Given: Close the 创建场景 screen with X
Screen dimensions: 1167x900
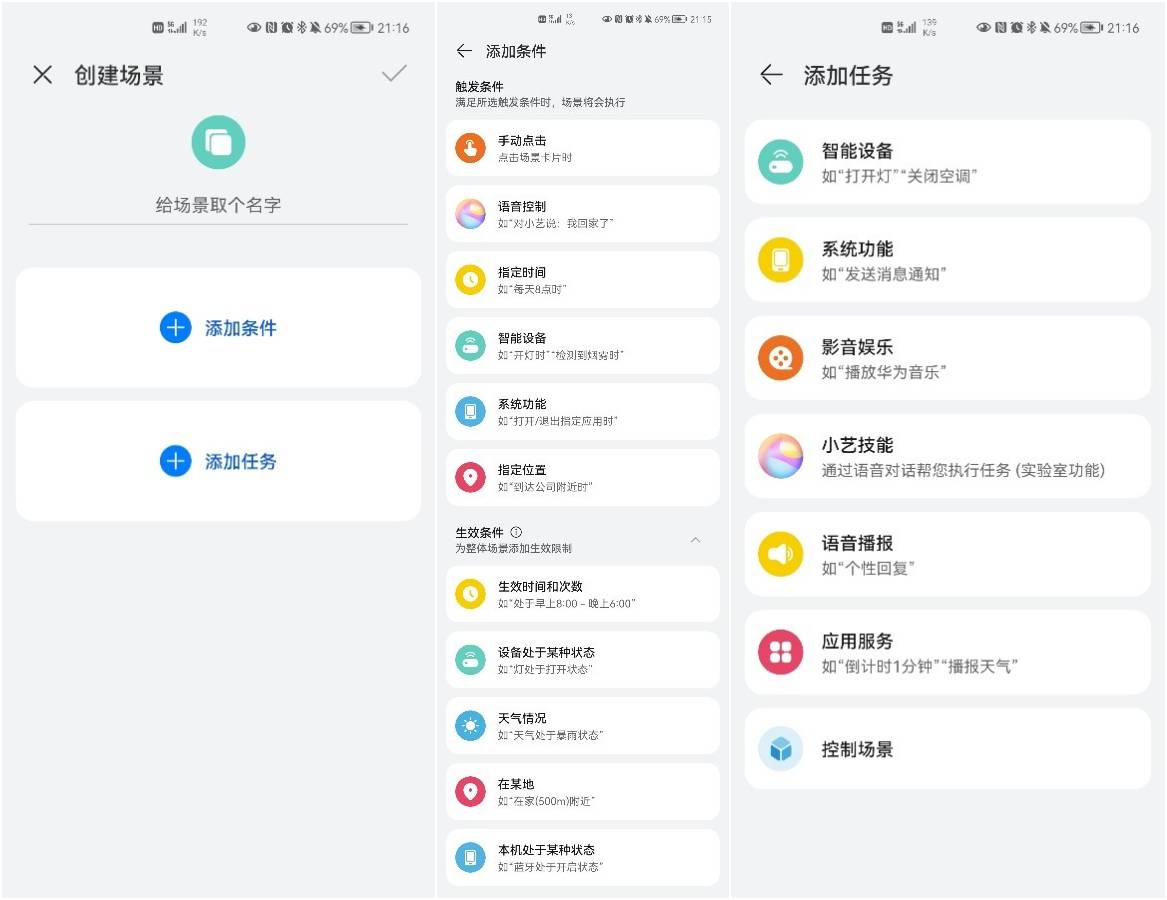Looking at the screenshot, I should point(42,75).
